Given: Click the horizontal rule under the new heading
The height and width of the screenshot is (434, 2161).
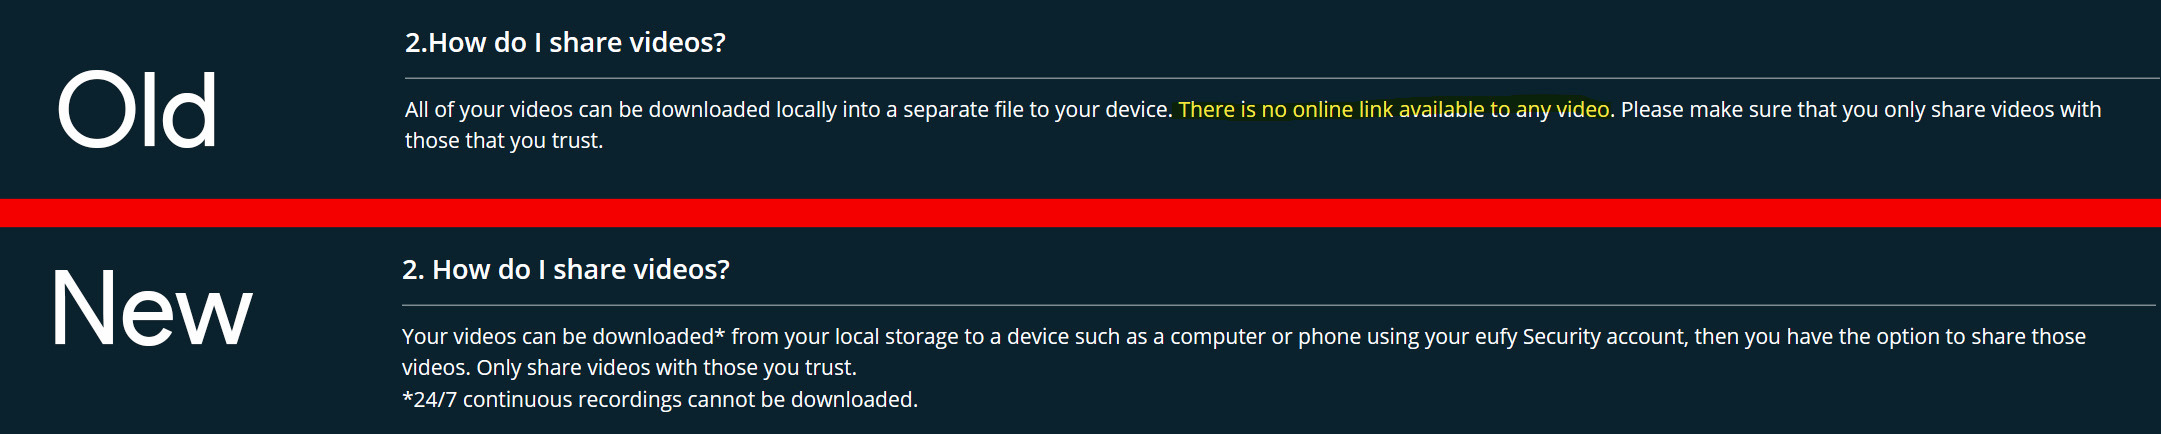Looking at the screenshot, I should [1278, 304].
